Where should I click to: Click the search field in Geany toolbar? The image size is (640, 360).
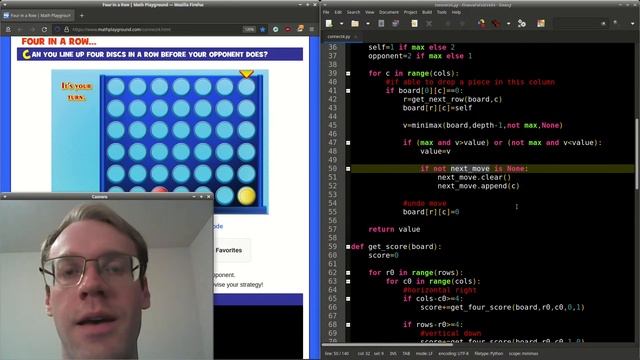tap(581, 24)
